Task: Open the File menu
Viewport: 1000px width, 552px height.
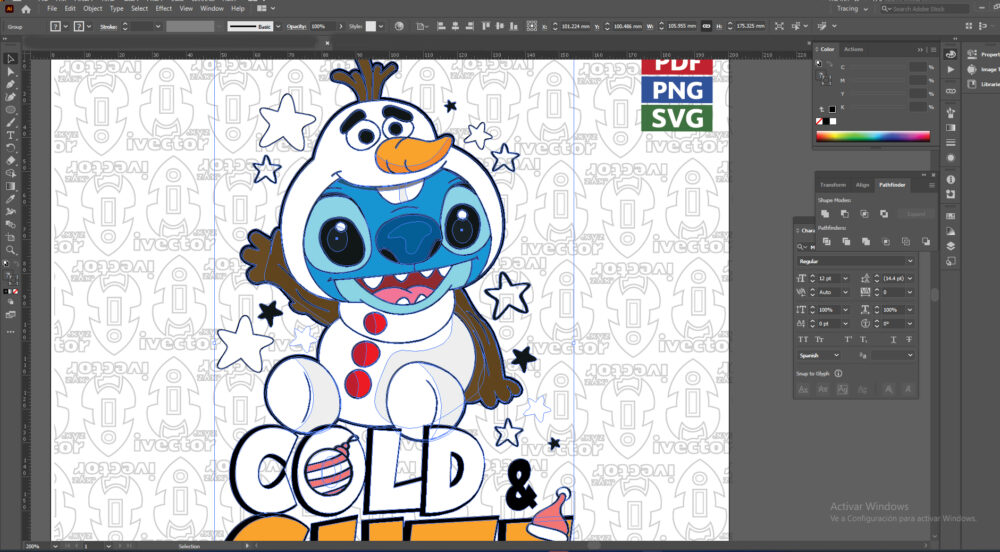Action: coord(52,9)
